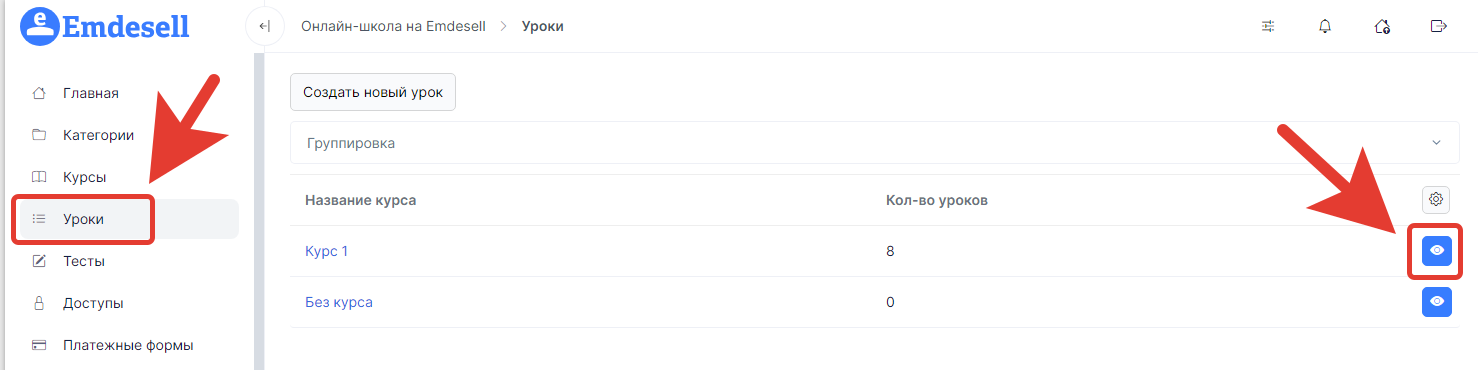Click the folder icon beside Категории
Image resolution: width=1478 pixels, height=370 pixels.
39,135
